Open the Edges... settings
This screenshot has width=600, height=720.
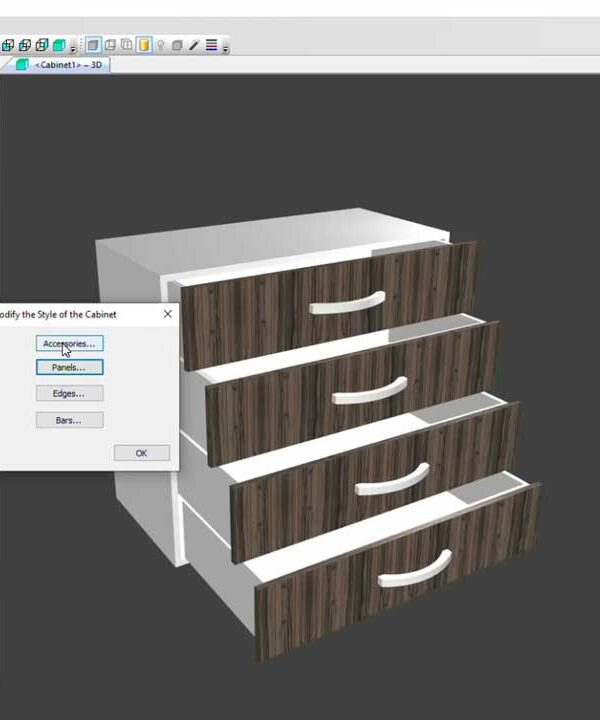[69, 394]
